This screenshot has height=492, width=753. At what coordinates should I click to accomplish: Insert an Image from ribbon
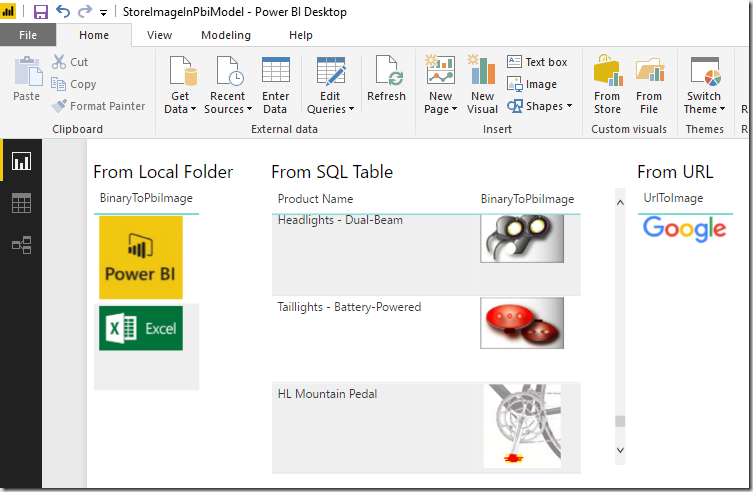point(532,84)
